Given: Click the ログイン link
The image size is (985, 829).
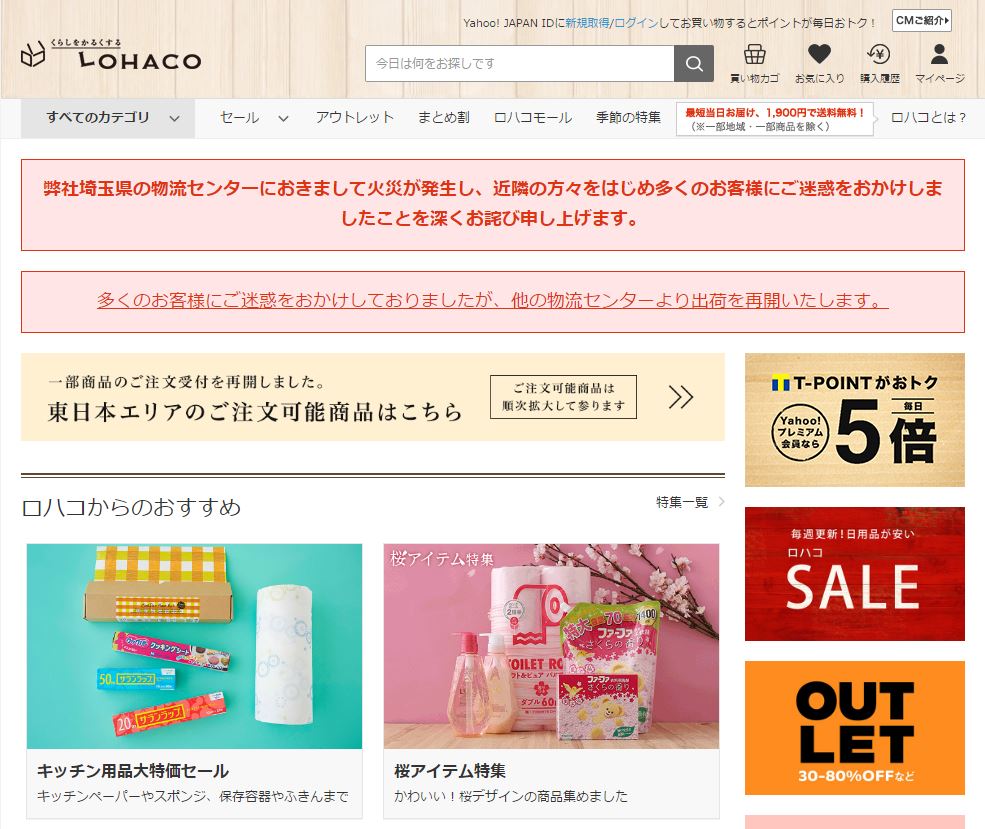Looking at the screenshot, I should pos(636,23).
